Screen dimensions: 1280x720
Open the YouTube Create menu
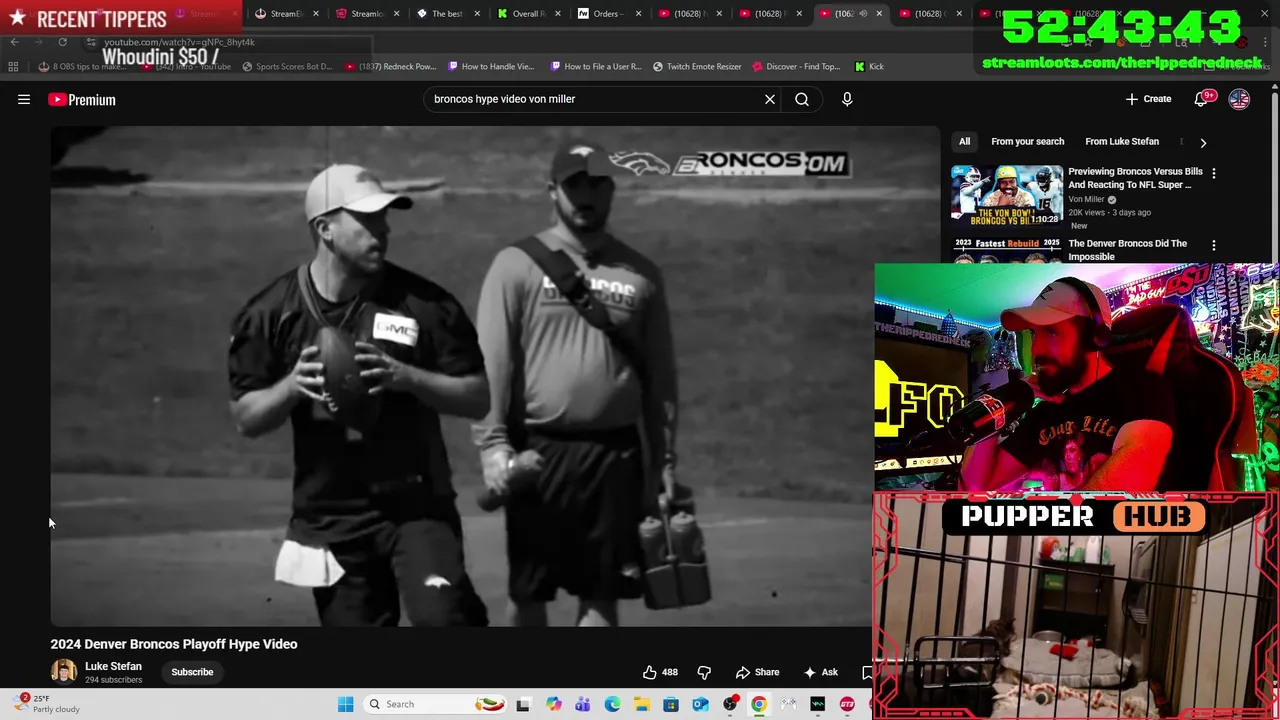click(x=1148, y=99)
